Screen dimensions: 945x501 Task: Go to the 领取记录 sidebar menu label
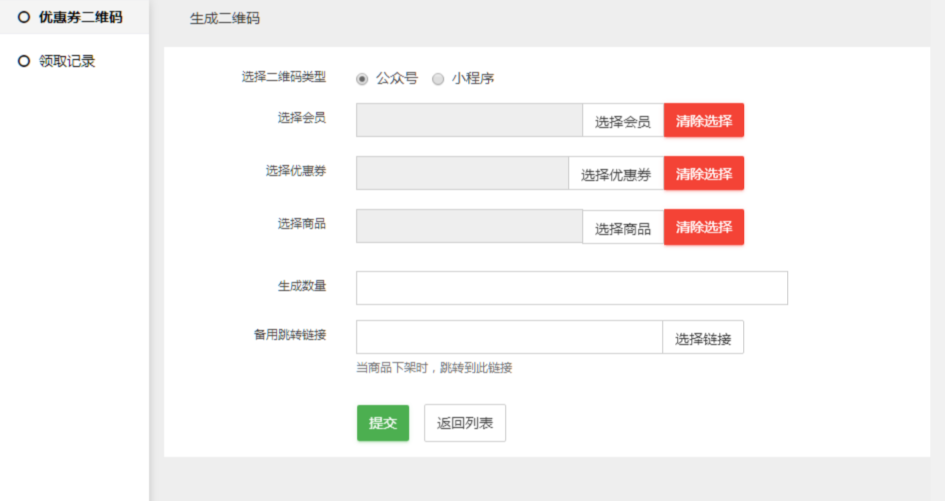[67, 61]
